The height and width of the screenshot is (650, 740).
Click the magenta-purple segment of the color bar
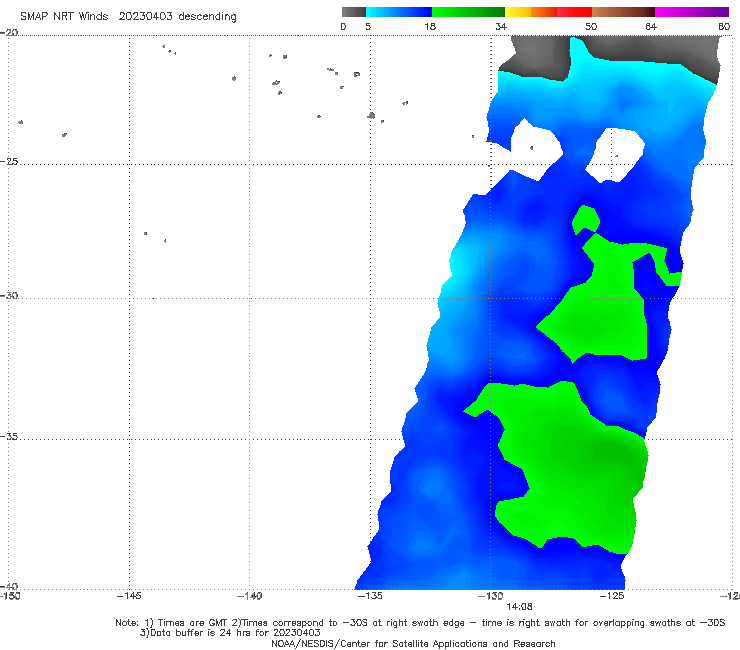(x=692, y=12)
